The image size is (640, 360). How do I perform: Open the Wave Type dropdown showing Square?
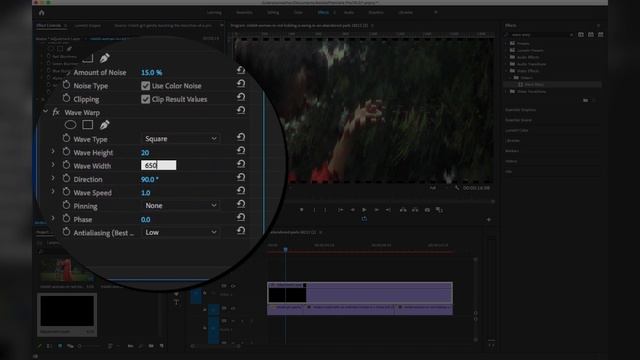pos(180,139)
